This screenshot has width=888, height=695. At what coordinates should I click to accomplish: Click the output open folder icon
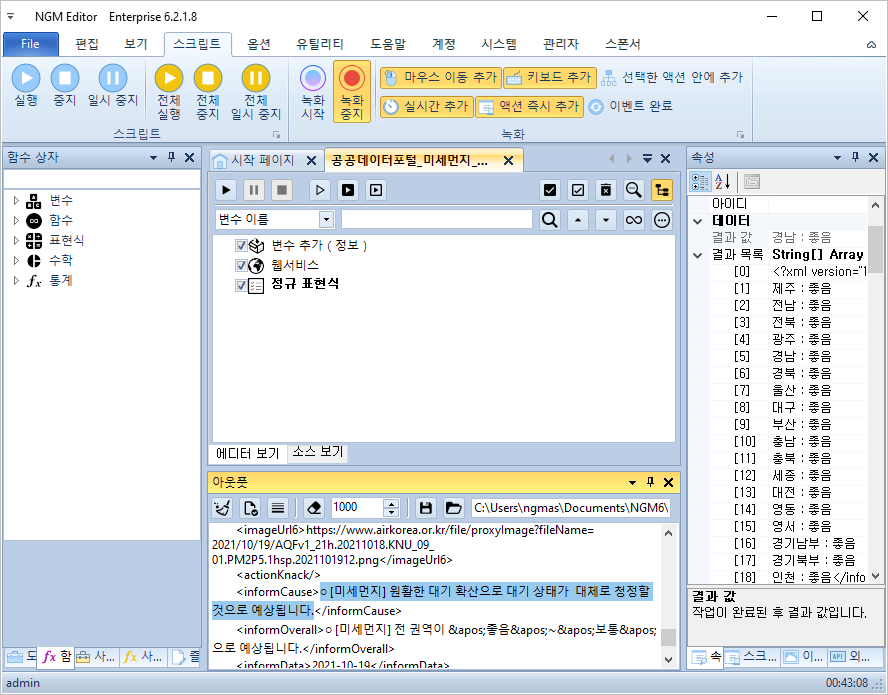(x=454, y=508)
